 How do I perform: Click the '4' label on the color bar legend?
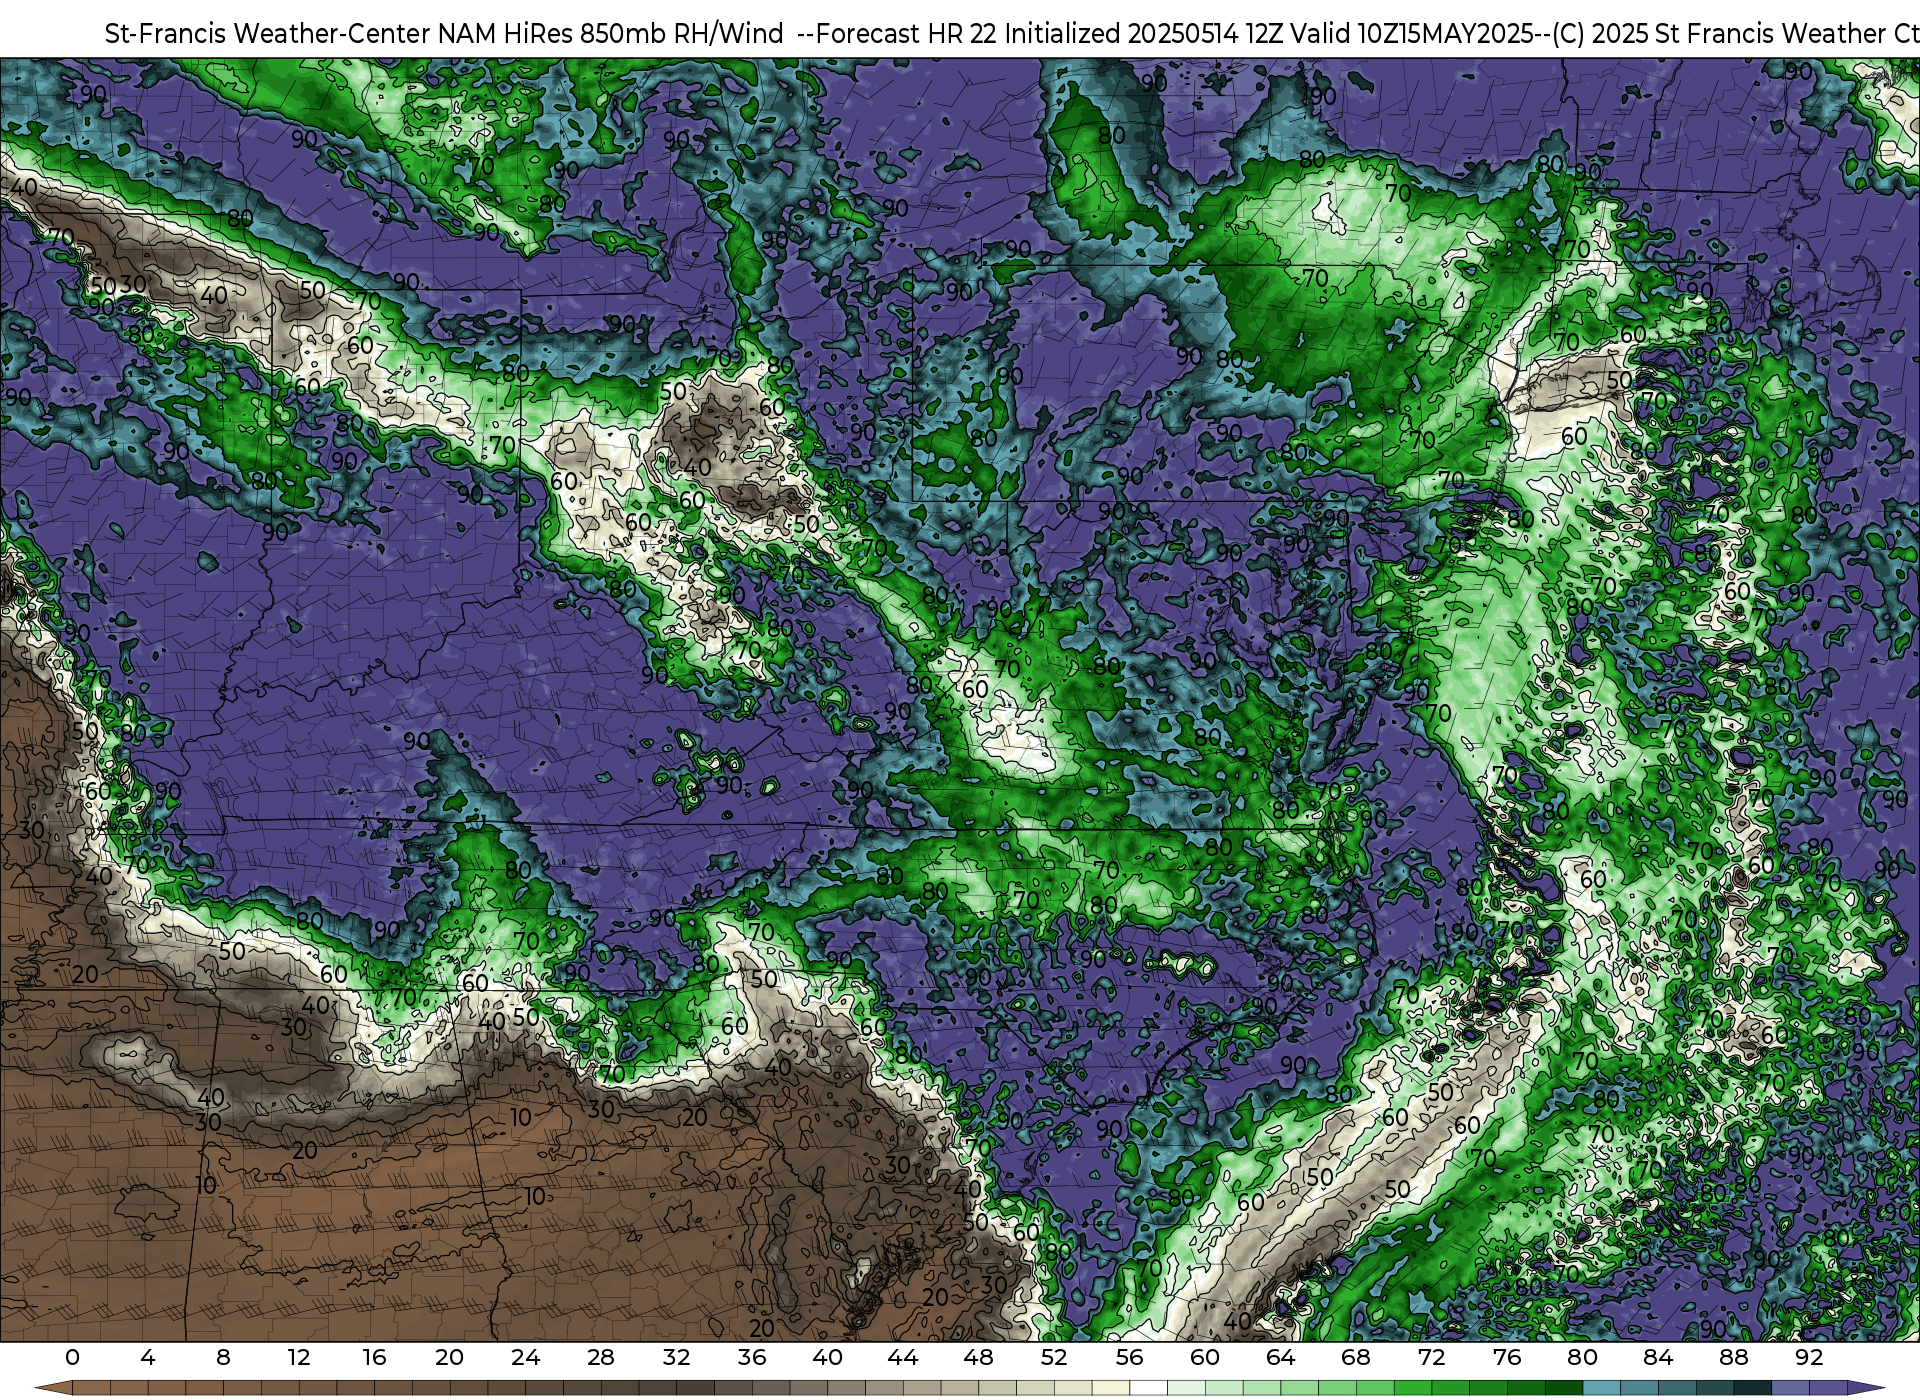pos(148,1358)
